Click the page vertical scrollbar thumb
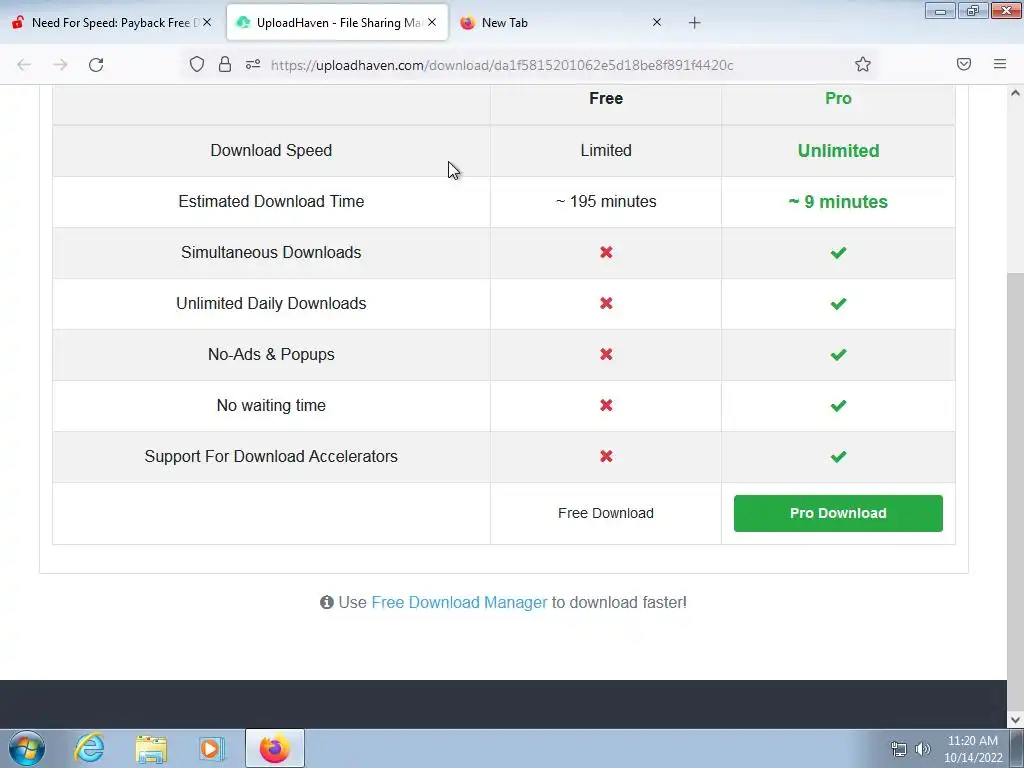The width and height of the screenshot is (1024, 768). 1015,490
